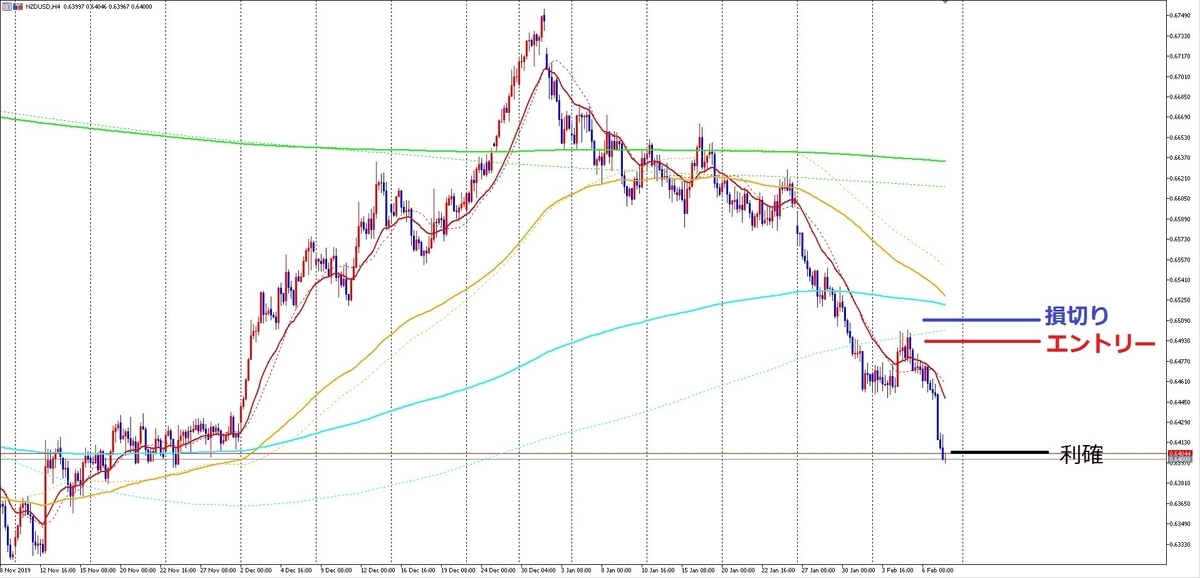This screenshot has width=1200, height=578.
Task: Click the 0.64610 price scale label
Action: coord(1180,381)
